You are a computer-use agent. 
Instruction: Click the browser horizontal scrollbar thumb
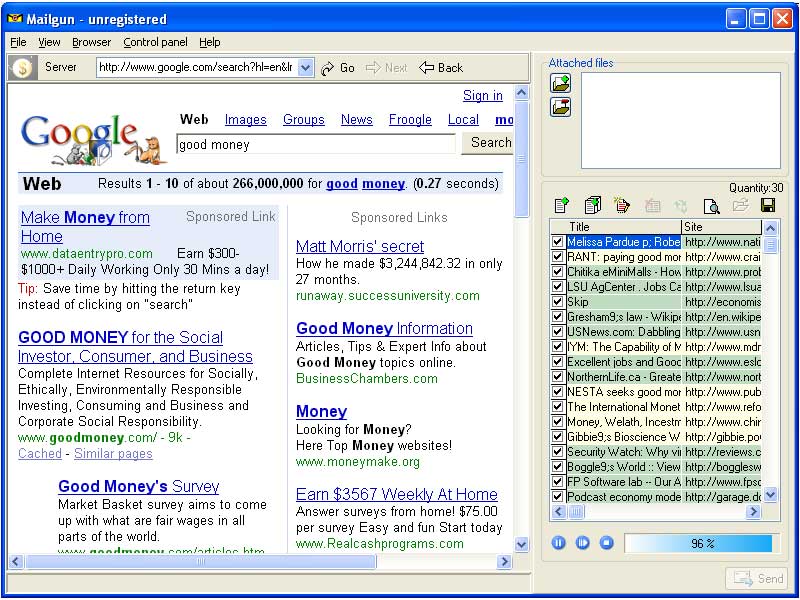pos(201,562)
